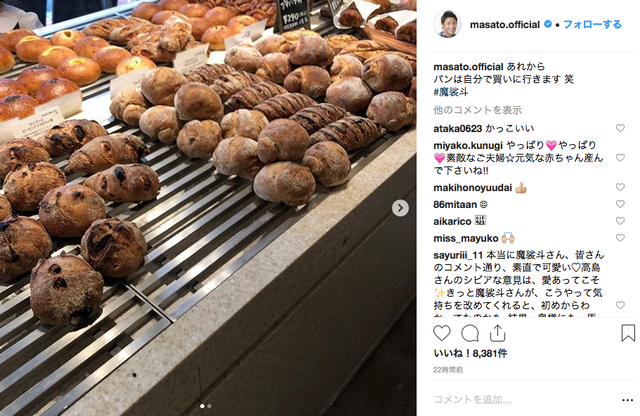Follow via the フォローする link
The width and height of the screenshot is (640, 416).
pyautogui.click(x=592, y=24)
